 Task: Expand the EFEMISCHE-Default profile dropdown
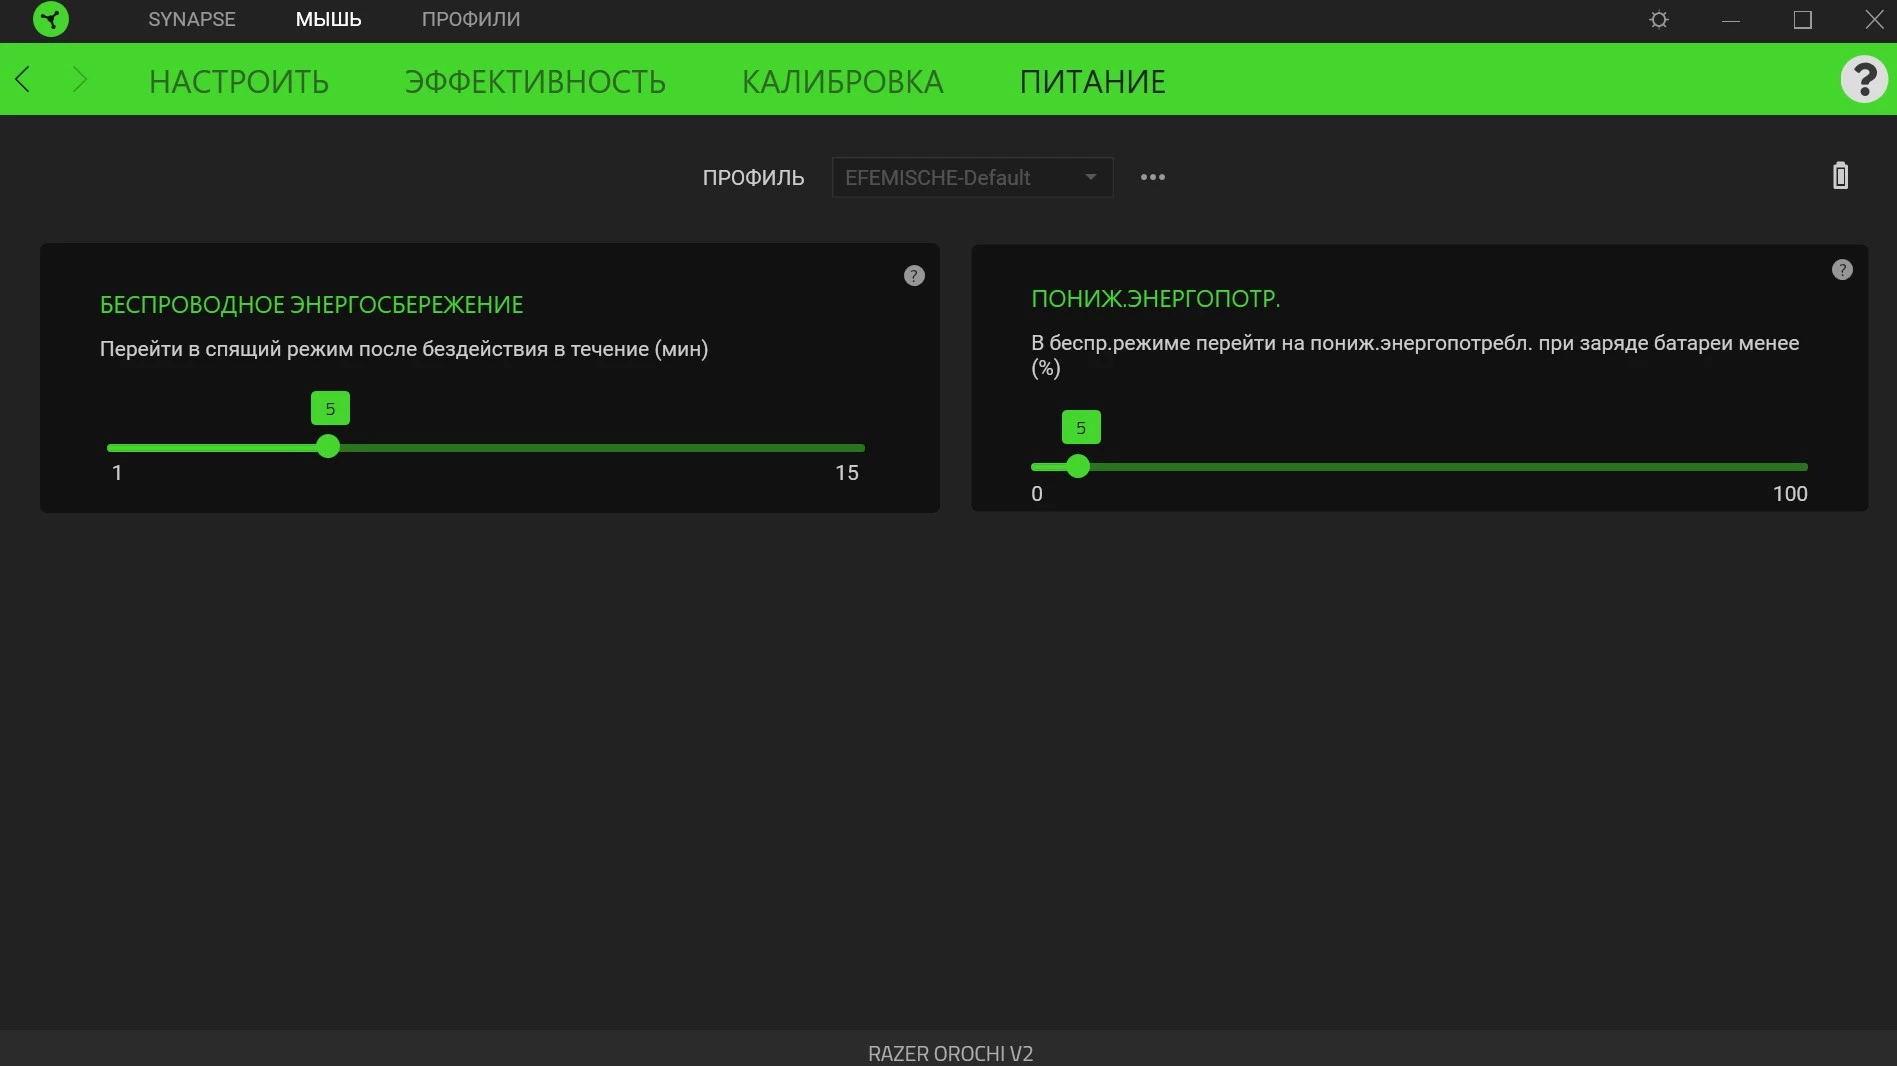tap(972, 177)
